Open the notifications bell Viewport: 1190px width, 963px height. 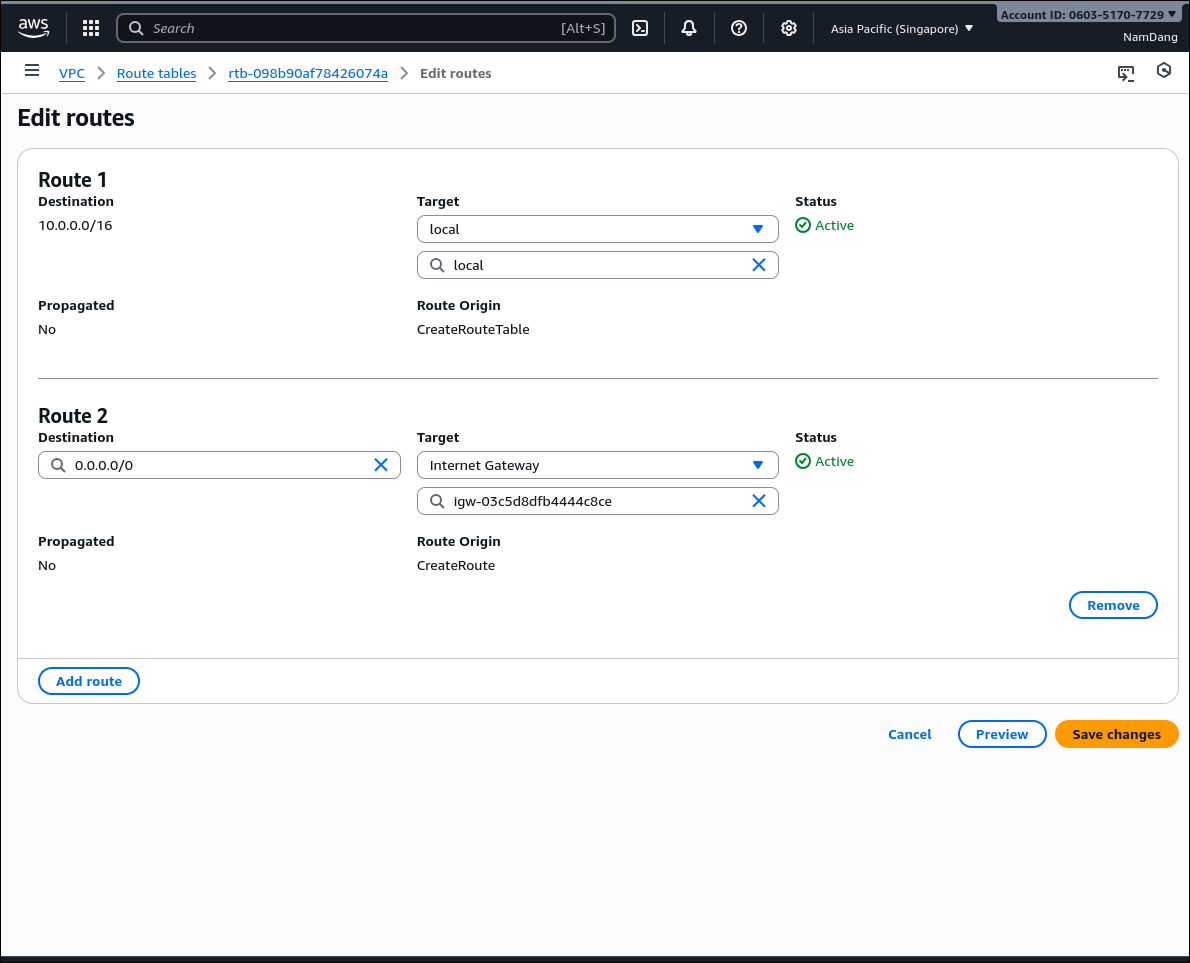689,28
